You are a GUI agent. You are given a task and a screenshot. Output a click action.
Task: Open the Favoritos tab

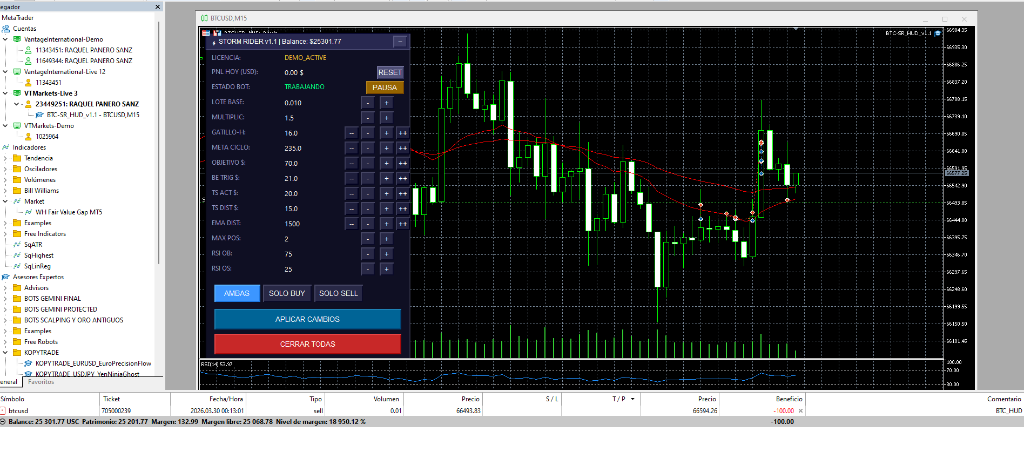[41, 382]
